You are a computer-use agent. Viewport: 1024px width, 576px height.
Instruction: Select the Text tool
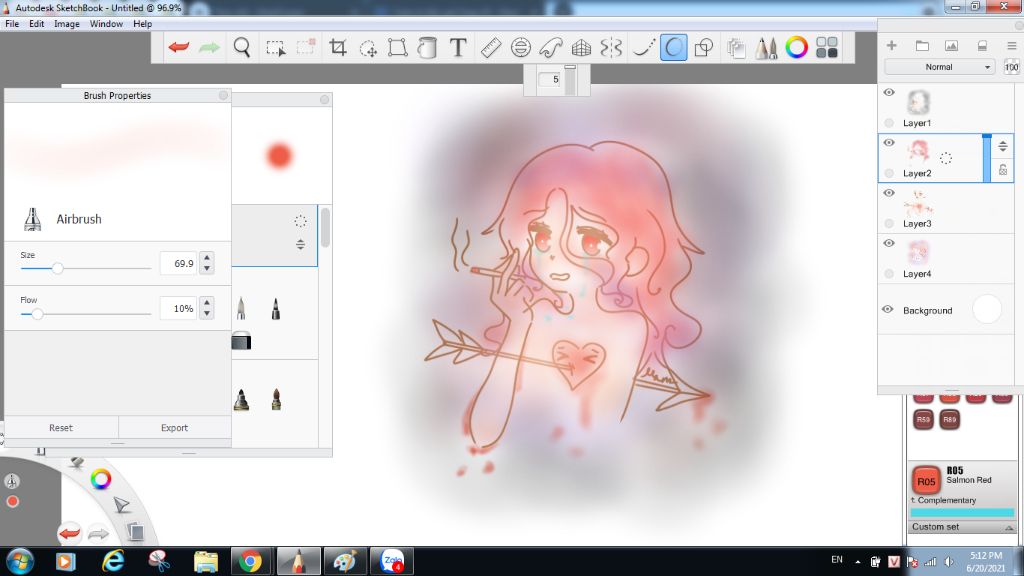[458, 47]
